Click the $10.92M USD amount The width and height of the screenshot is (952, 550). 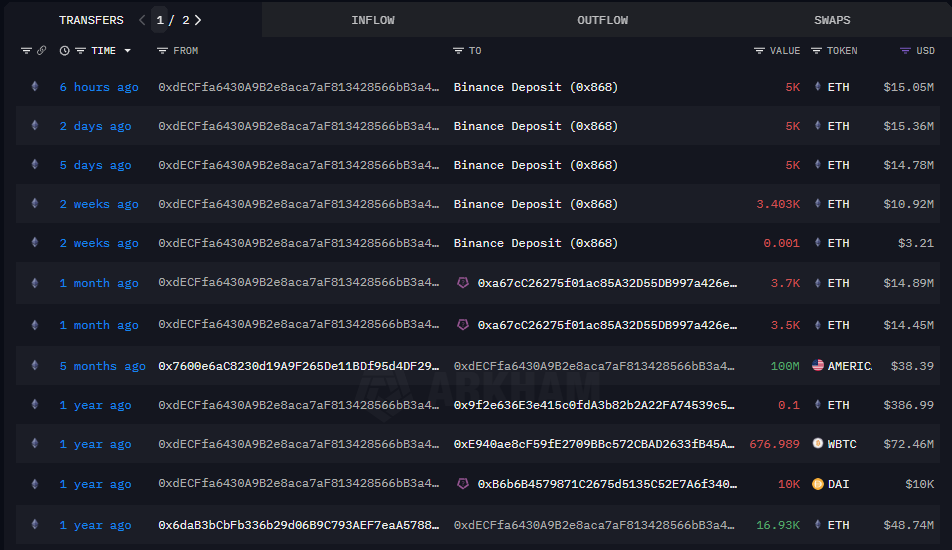pyautogui.click(x=908, y=204)
